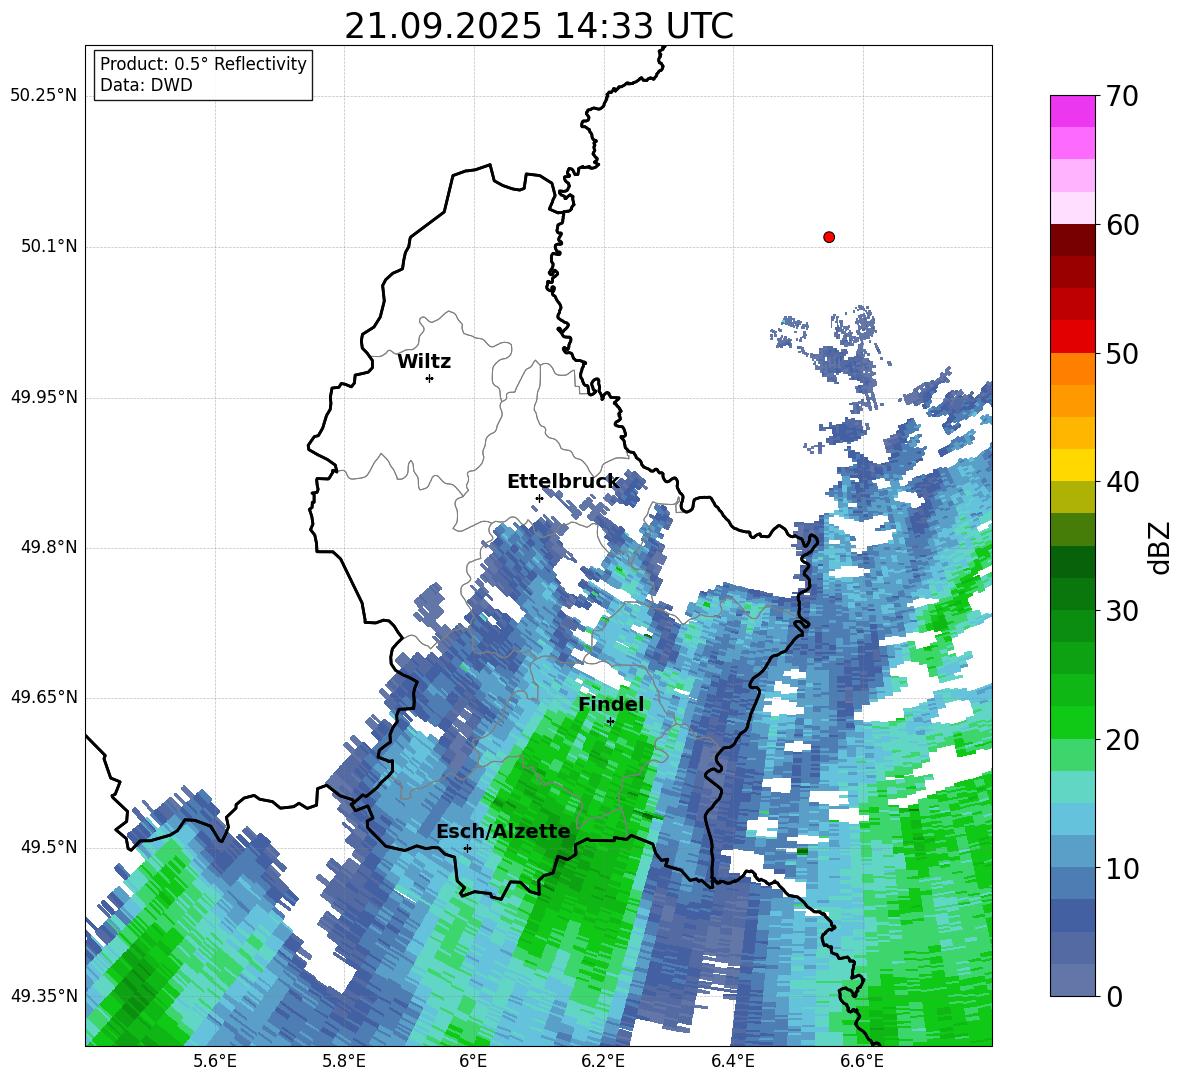Click the 6.2°E longitude label
1184x1081 pixels.
[603, 1062]
